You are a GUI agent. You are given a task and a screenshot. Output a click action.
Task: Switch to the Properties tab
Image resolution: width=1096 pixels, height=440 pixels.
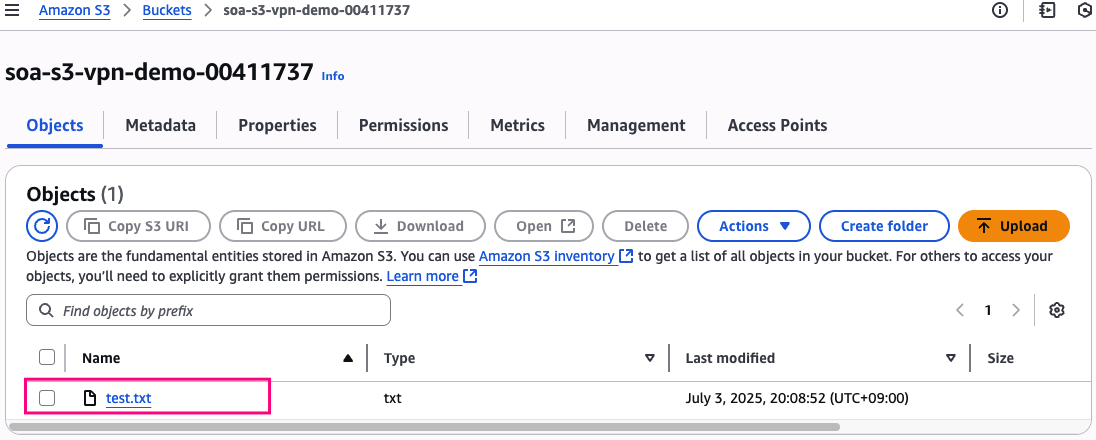277,125
